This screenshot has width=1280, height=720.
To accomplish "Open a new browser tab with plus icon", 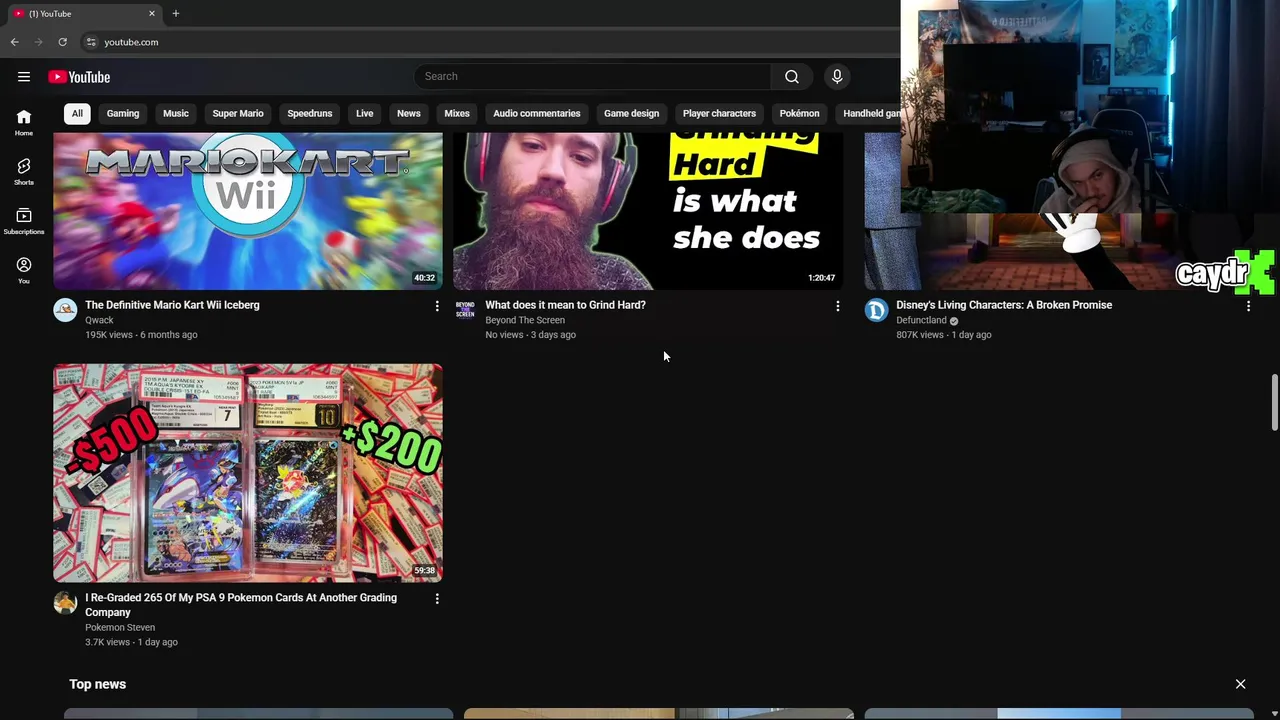I will [x=176, y=13].
